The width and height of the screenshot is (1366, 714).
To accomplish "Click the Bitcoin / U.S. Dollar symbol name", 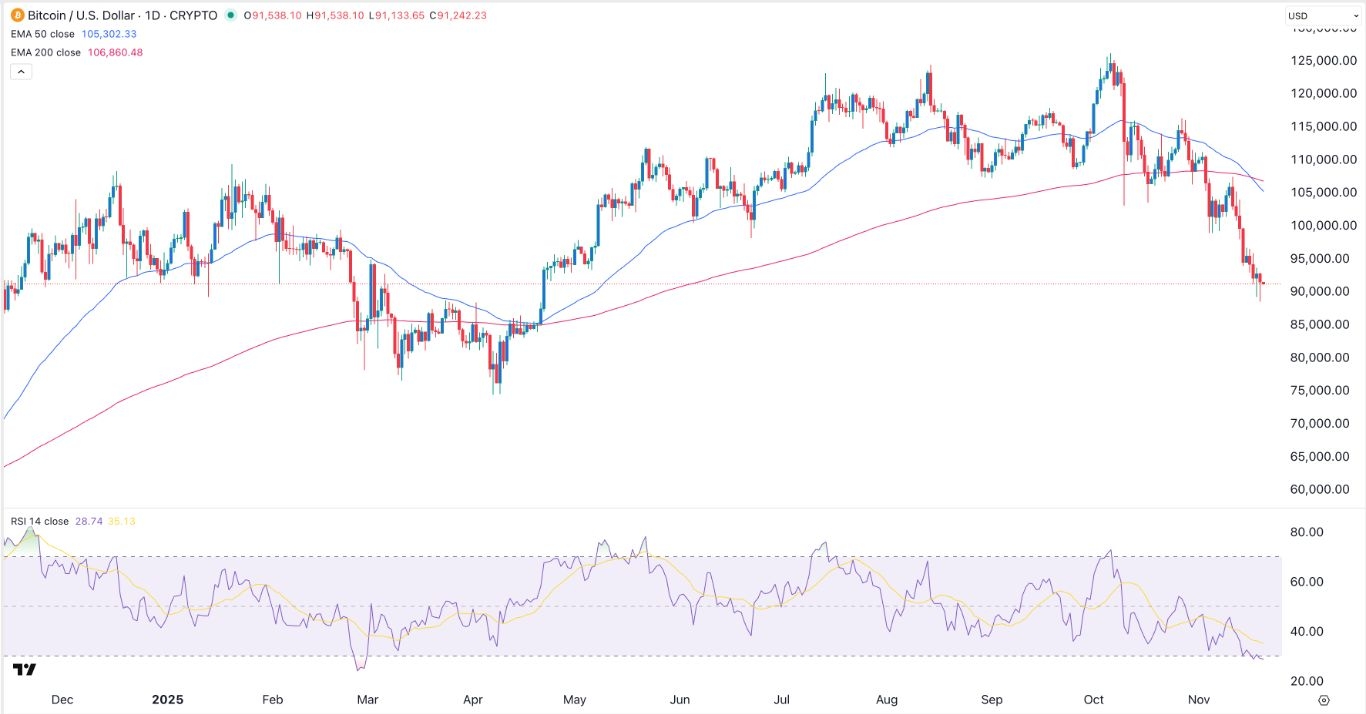I will coord(80,15).
